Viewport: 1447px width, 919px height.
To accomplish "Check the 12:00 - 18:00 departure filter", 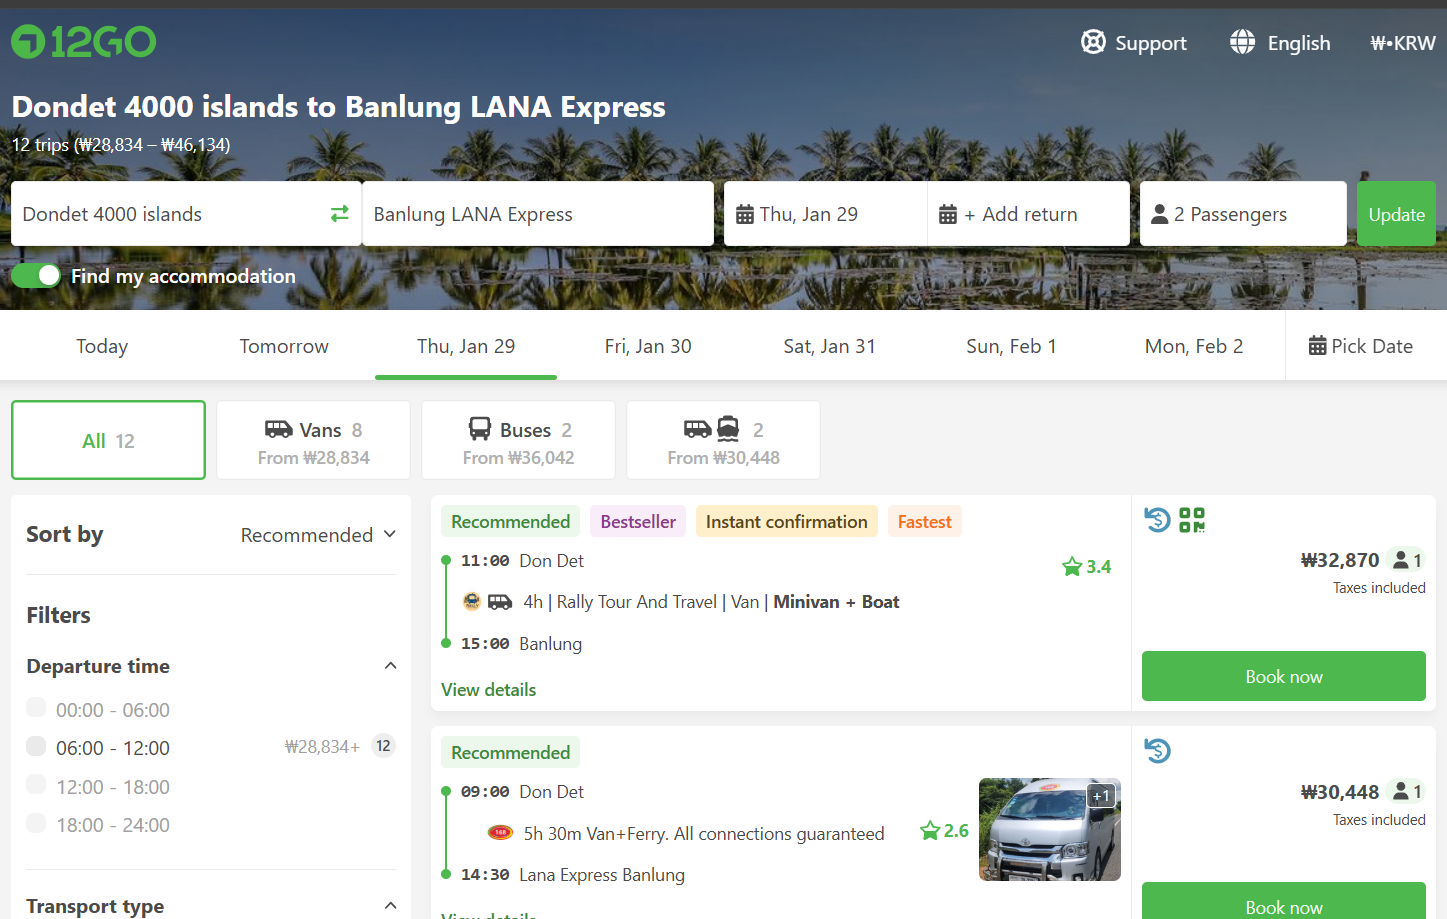I will tap(36, 785).
